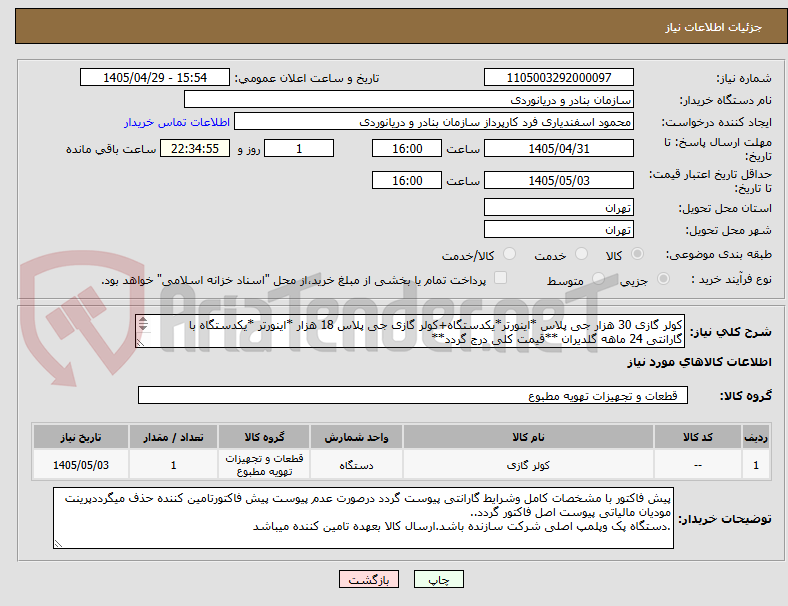Click the توضیحات خریدار text area
788x606 pixels.
tap(363, 518)
